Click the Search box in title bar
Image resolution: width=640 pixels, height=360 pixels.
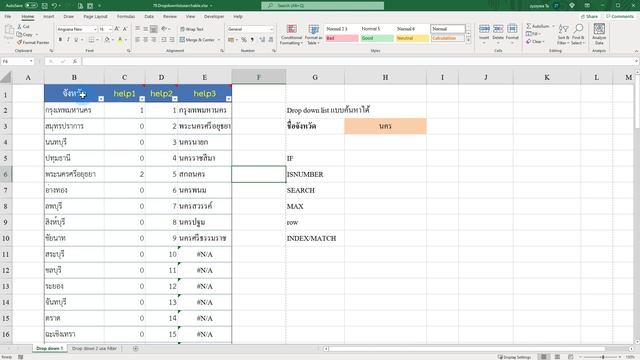click(322, 6)
